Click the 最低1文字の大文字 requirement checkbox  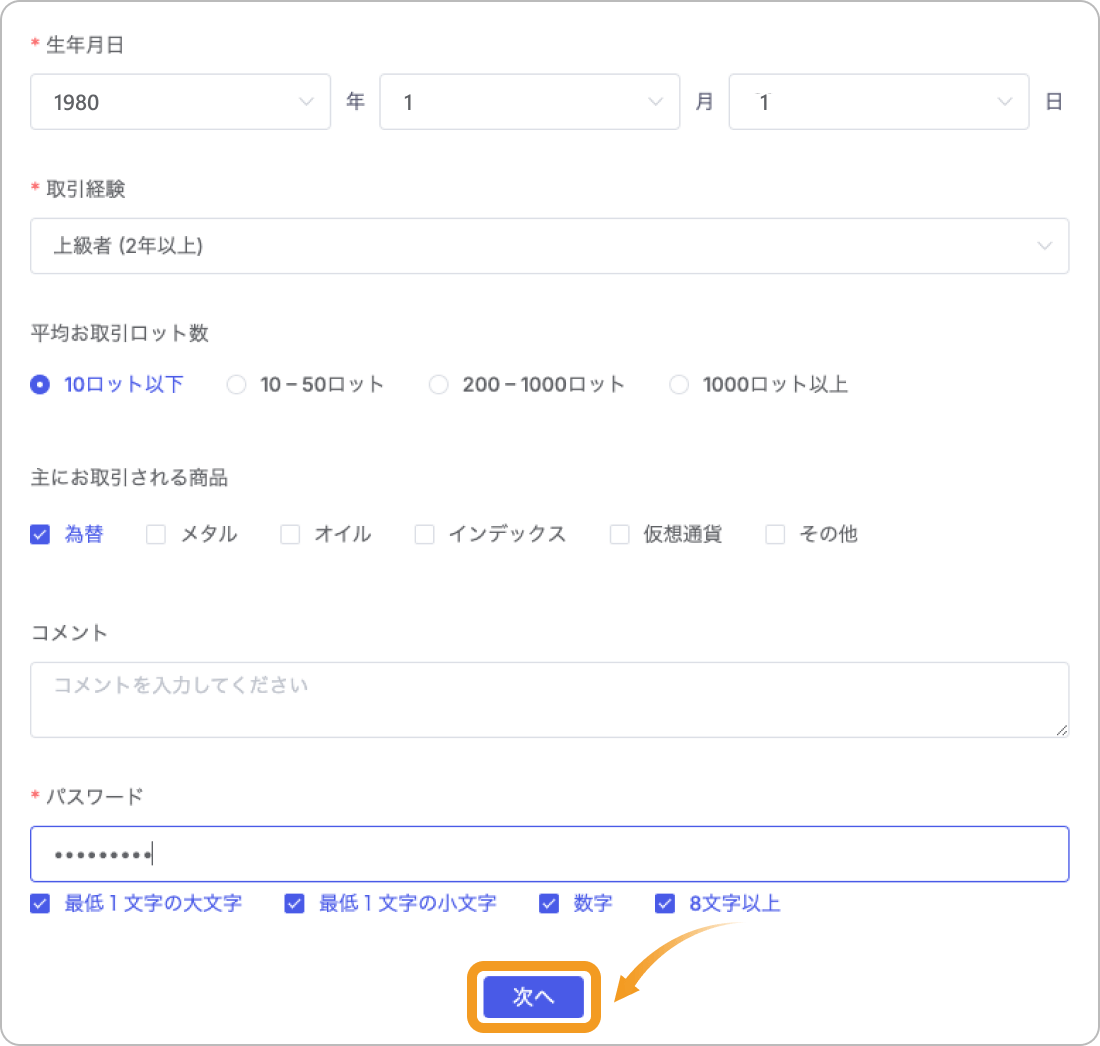click(40, 904)
